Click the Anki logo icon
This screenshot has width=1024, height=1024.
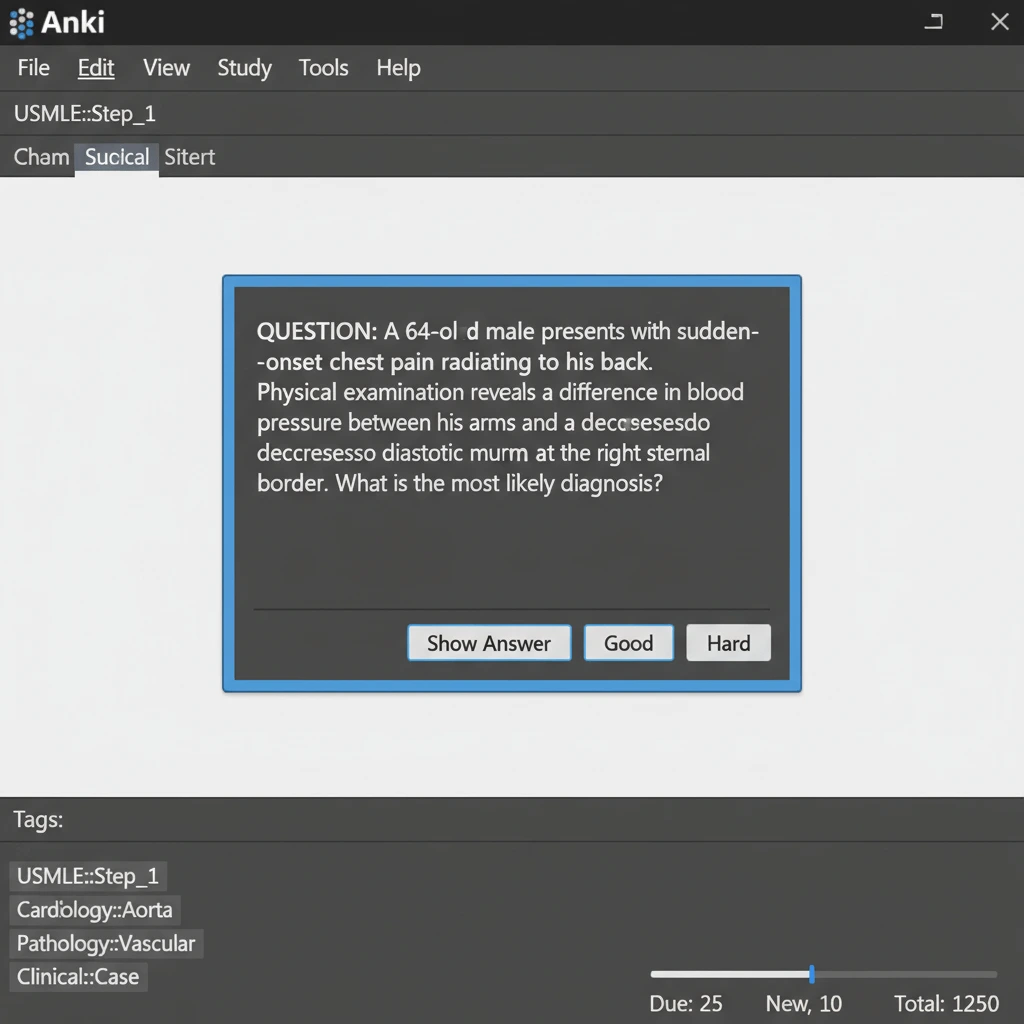(x=22, y=23)
